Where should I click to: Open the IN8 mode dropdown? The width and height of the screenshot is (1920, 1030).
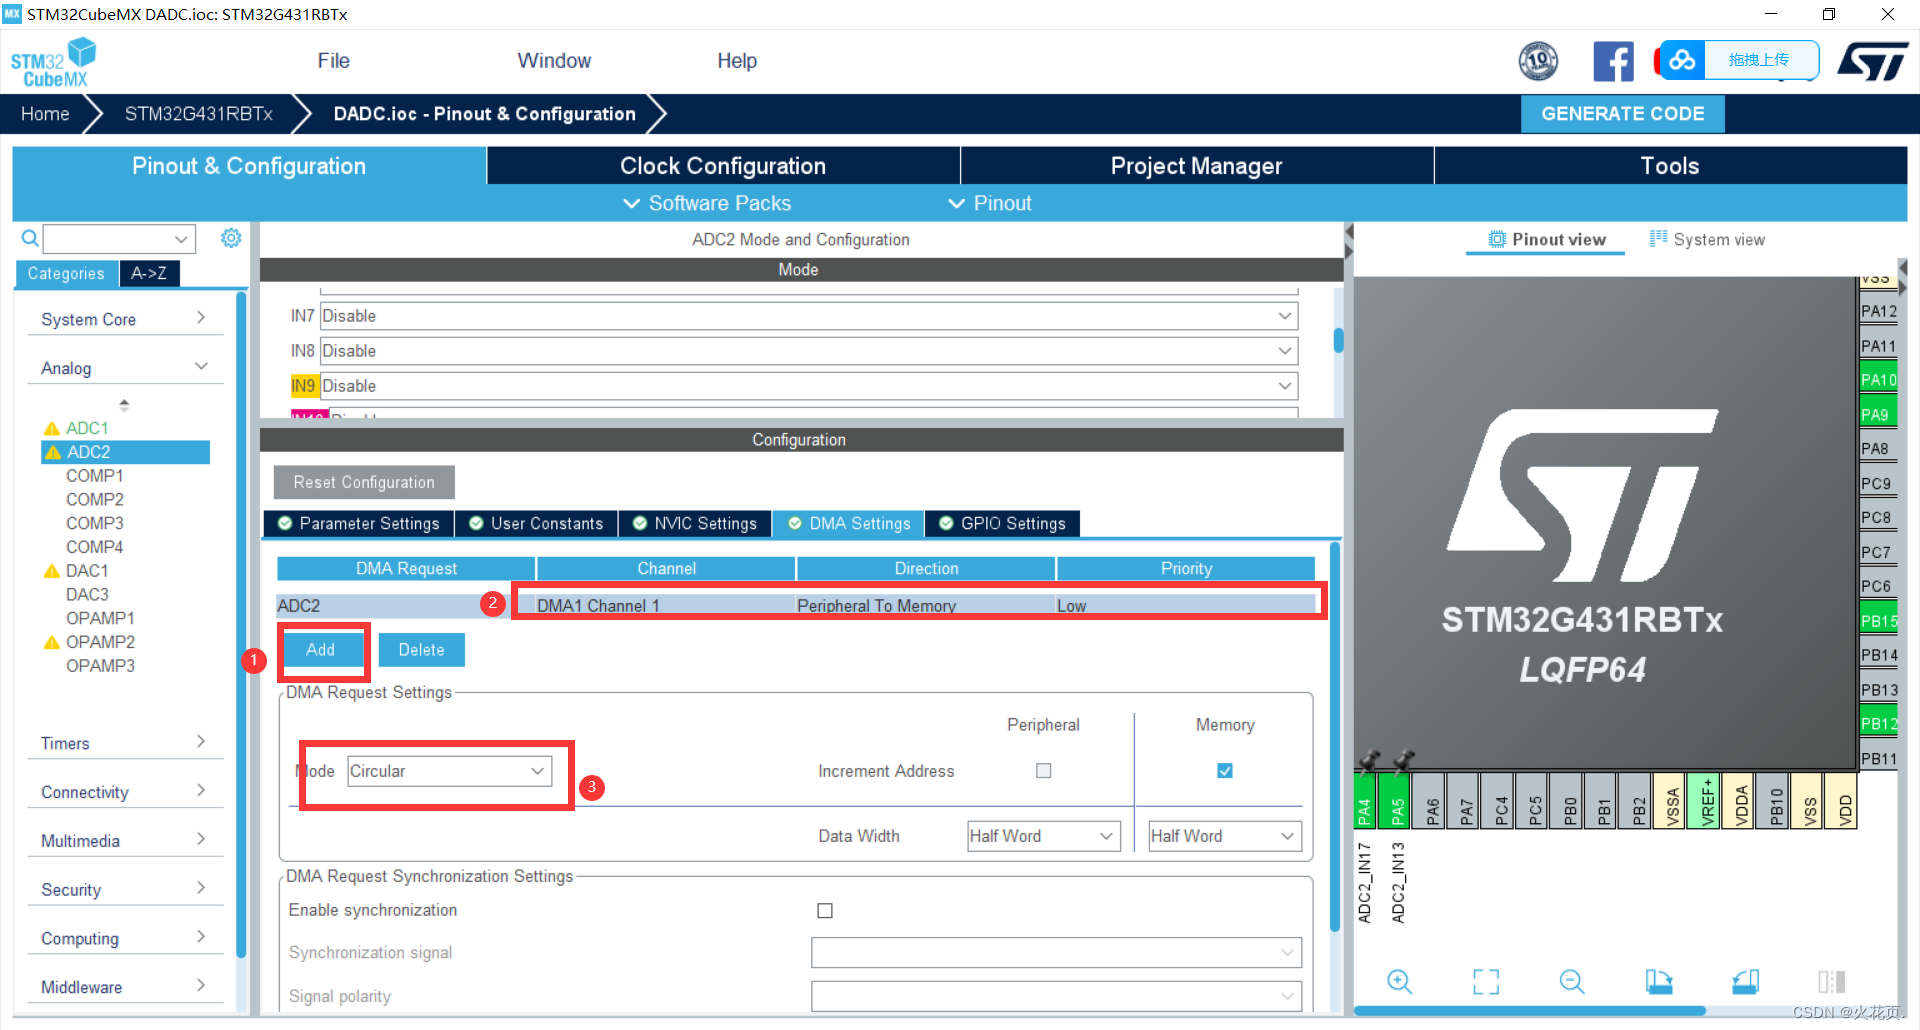click(809, 351)
